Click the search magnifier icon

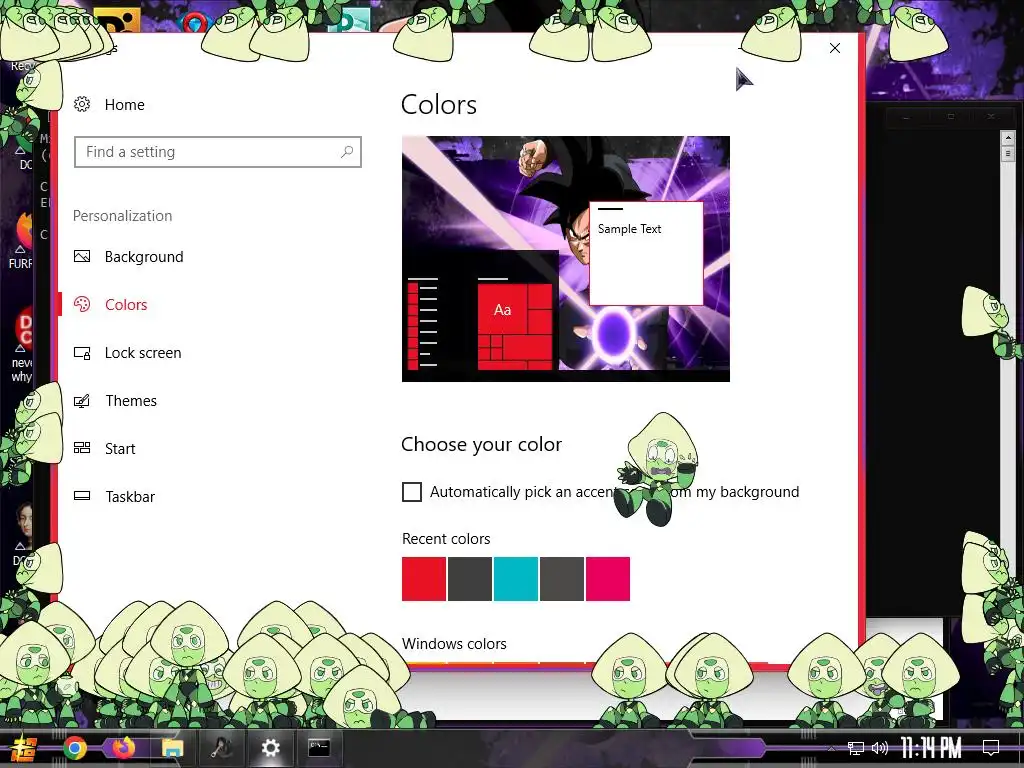[x=347, y=152]
